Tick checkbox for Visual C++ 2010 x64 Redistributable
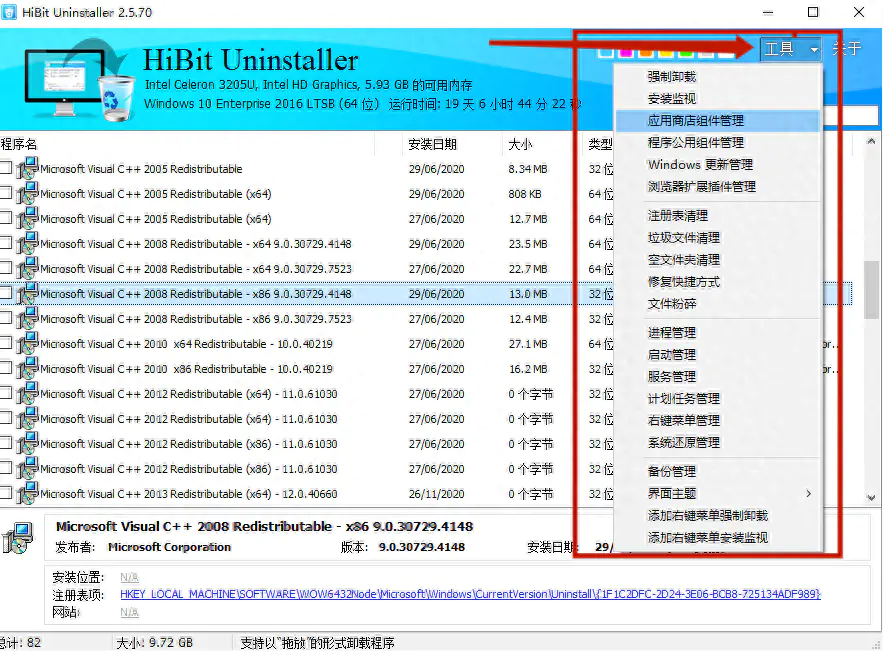Screen dimensions: 883x651 (x=7, y=343)
